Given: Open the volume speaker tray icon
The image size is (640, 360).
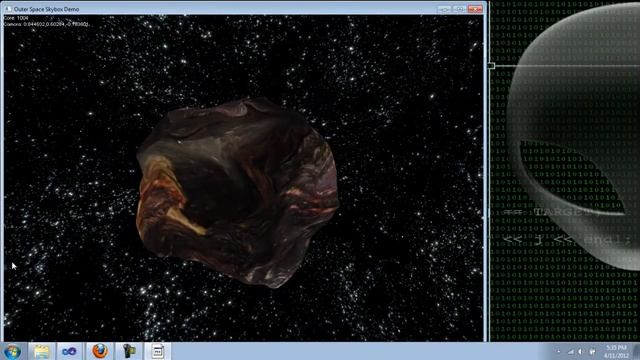Looking at the screenshot, I should point(580,351).
